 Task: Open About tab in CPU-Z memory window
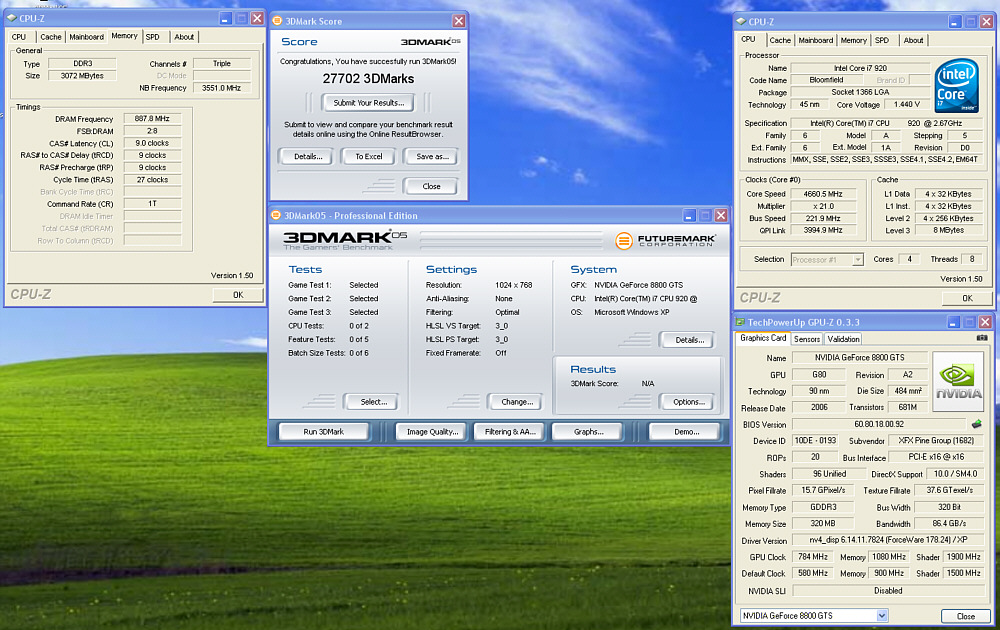point(184,37)
